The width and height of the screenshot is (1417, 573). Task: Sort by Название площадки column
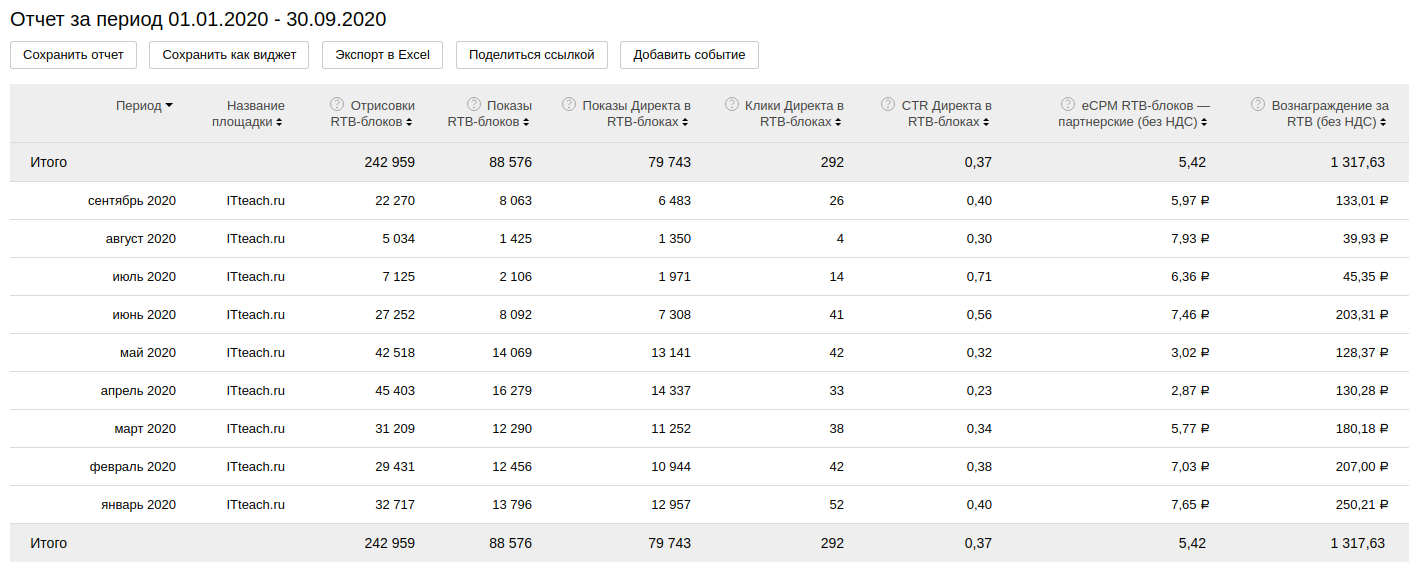tap(279, 123)
